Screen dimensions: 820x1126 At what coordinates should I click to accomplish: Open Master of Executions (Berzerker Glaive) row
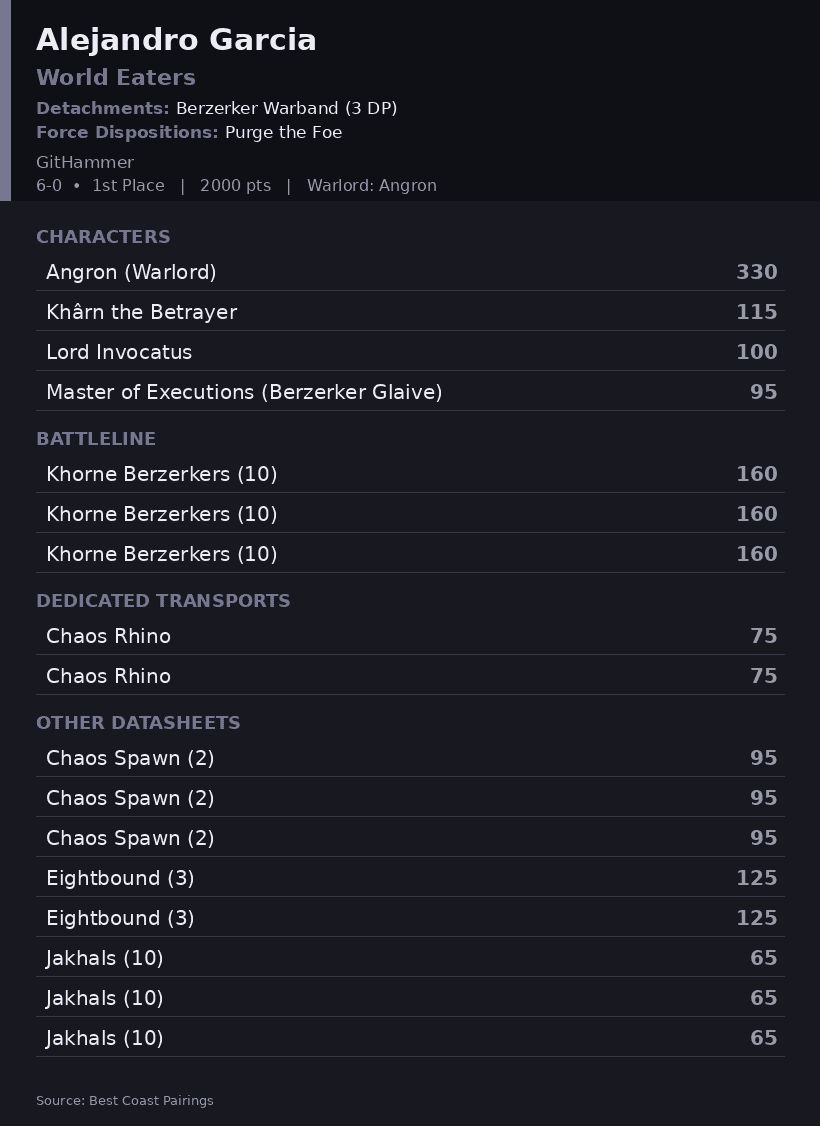[x=410, y=392]
